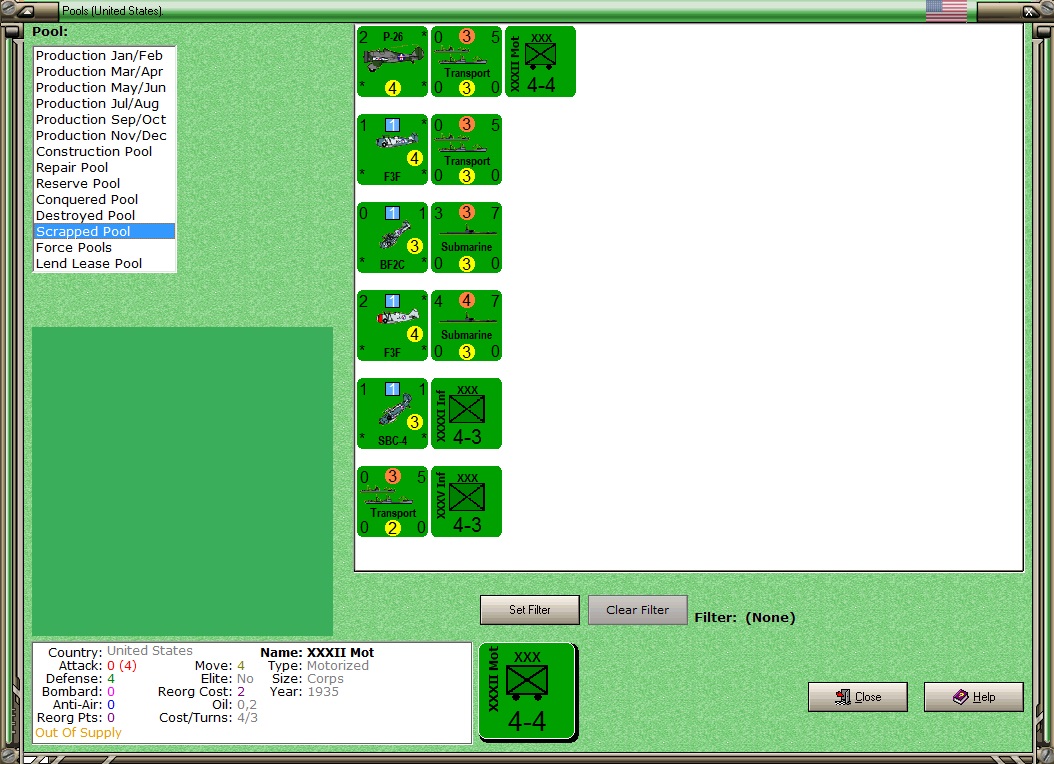Close the Pools window with Close button

[x=858, y=697]
